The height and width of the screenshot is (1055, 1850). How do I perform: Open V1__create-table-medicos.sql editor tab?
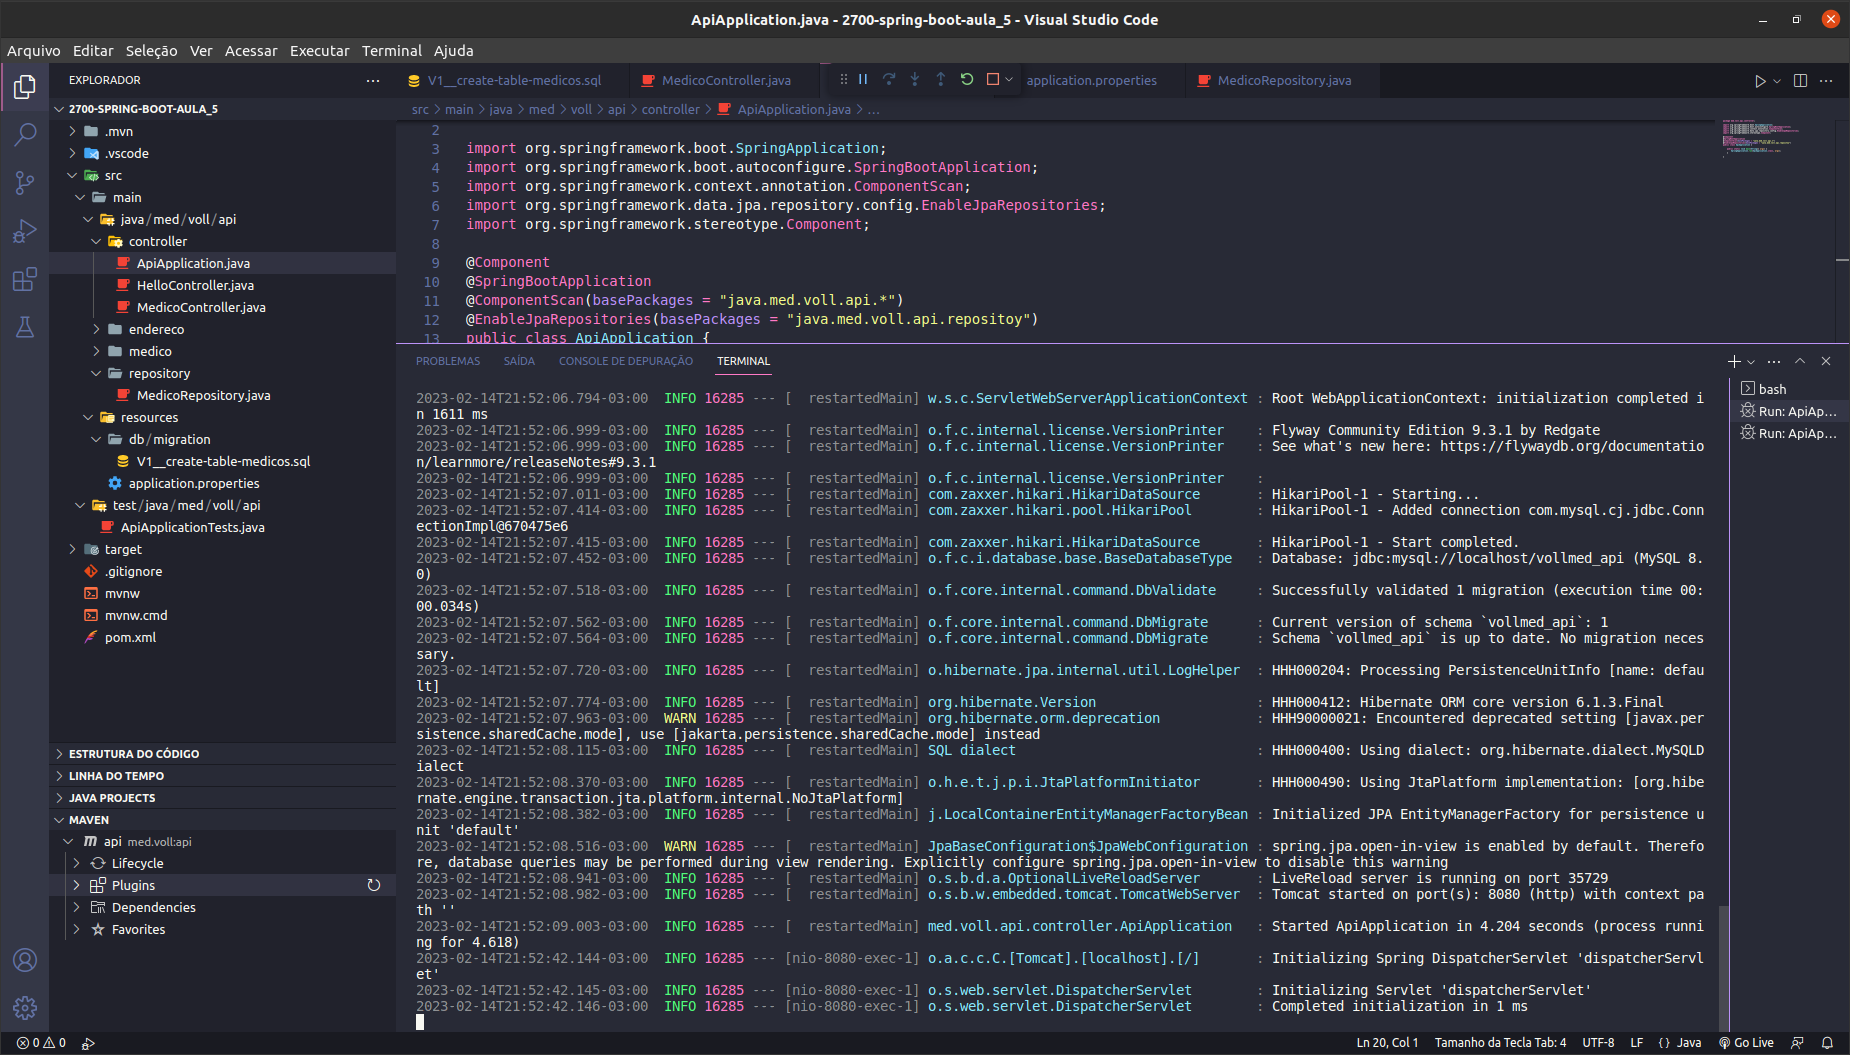513,80
